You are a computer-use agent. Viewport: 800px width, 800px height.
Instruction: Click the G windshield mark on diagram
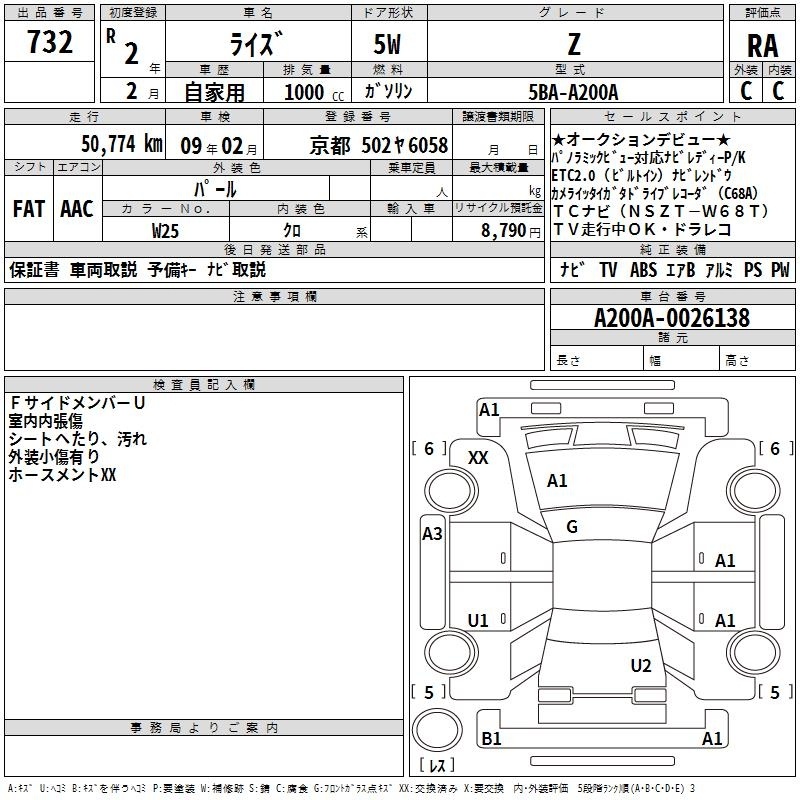(x=572, y=527)
